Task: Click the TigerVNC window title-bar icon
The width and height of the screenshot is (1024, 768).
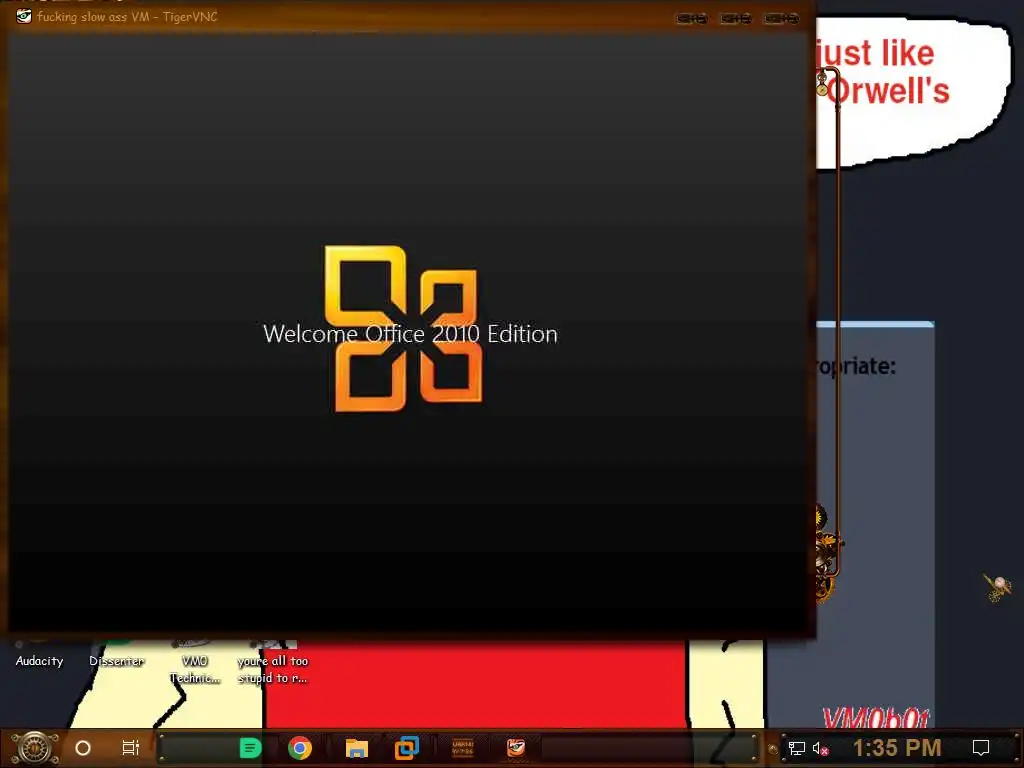Action: (x=24, y=16)
